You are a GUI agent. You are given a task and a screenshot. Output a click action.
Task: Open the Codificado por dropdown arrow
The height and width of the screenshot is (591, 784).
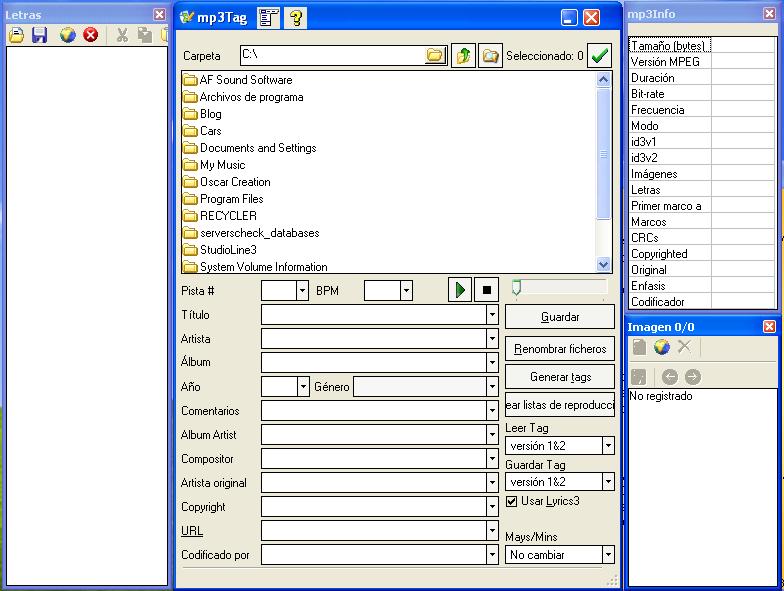[x=492, y=554]
